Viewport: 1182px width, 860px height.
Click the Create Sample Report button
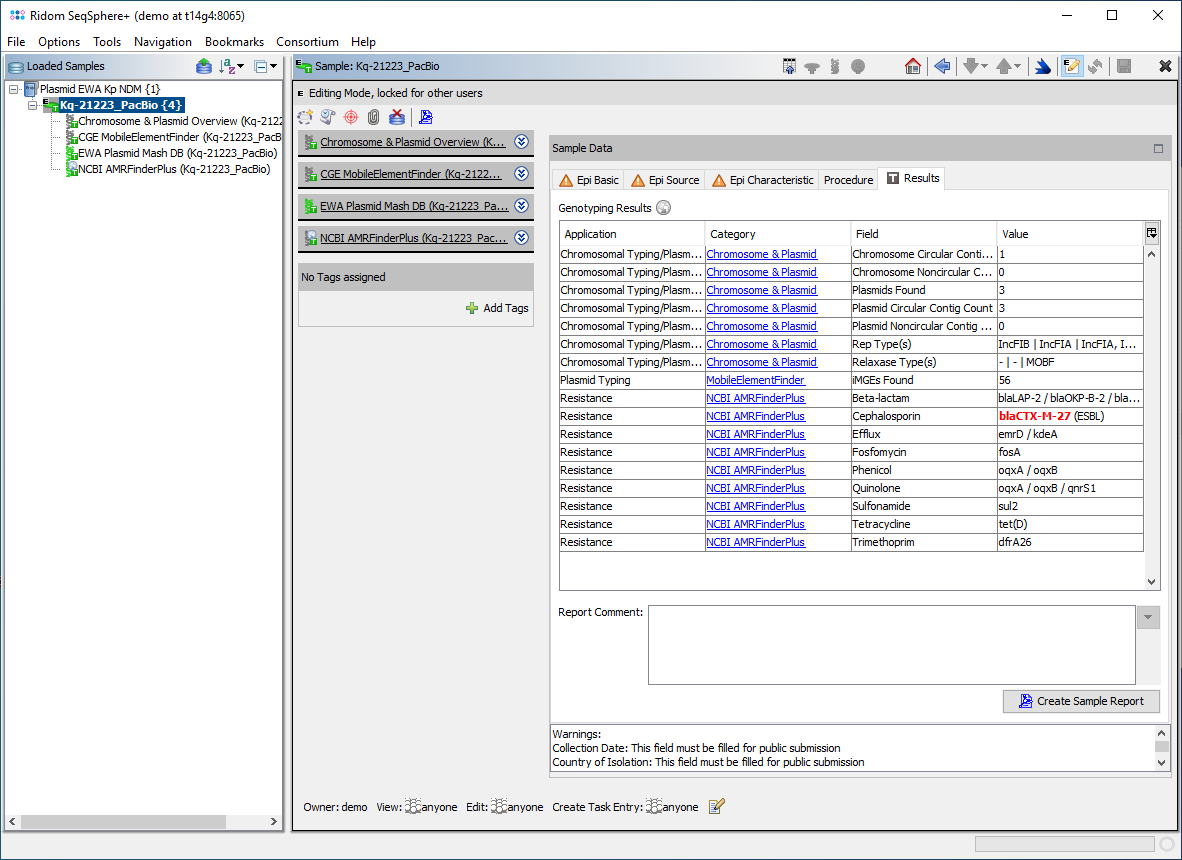1081,701
